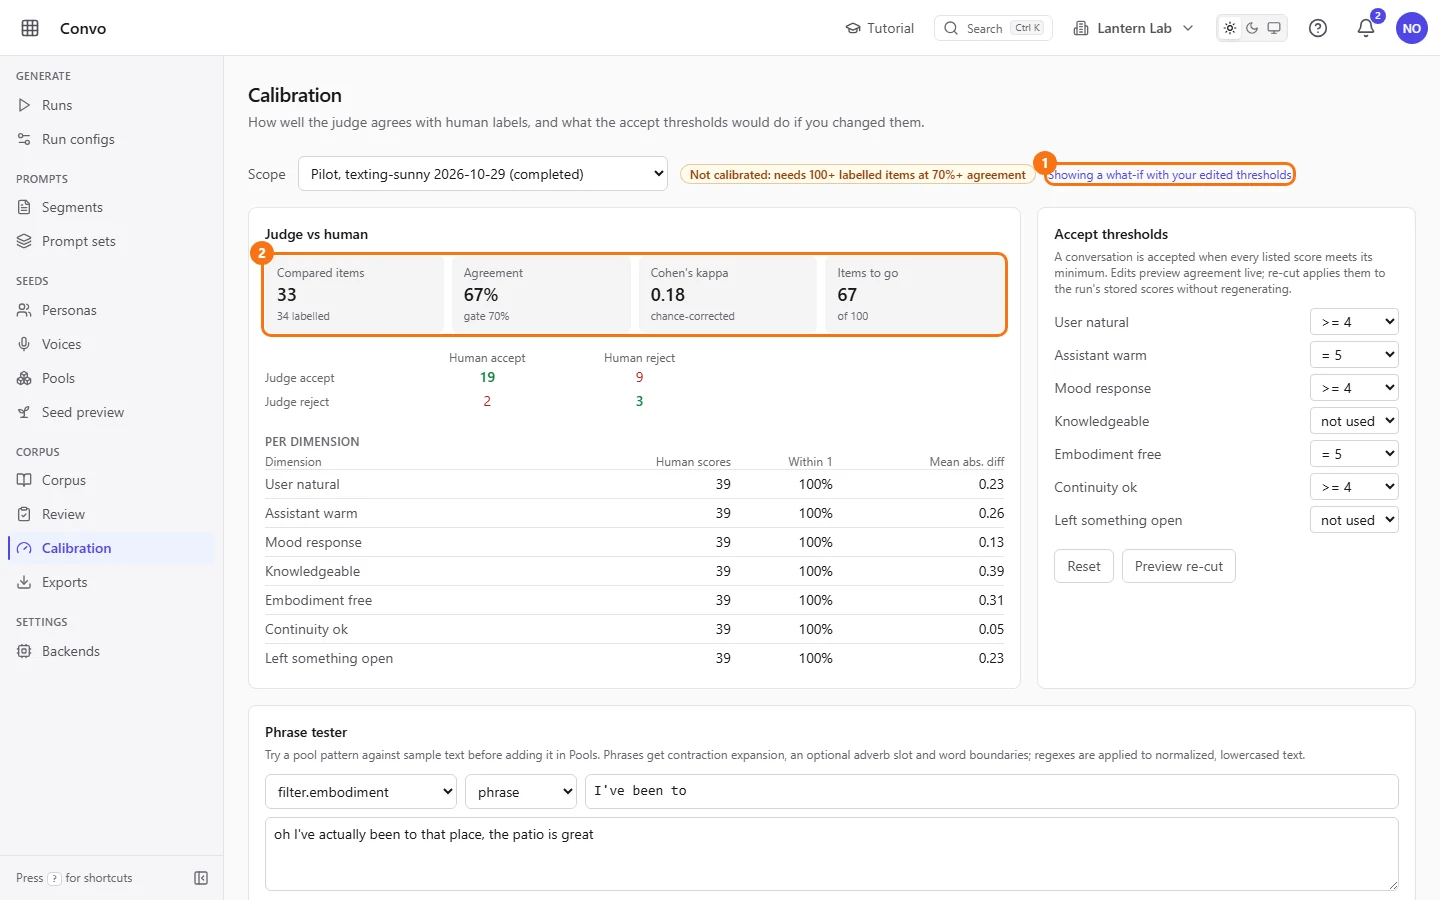
Task: Click the sample text textarea
Action: click(832, 854)
